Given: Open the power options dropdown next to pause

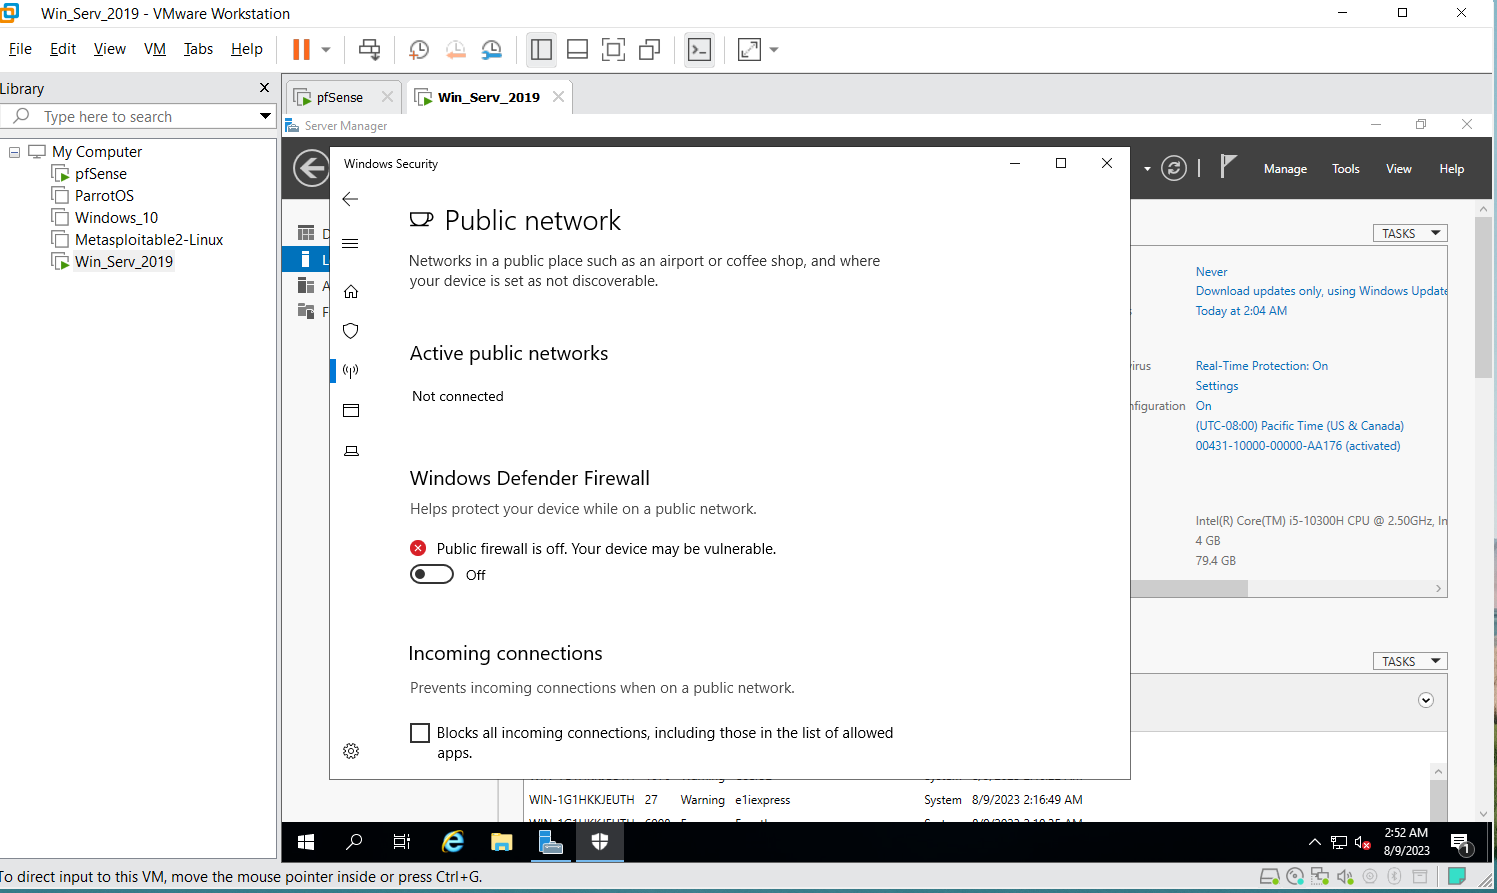Looking at the screenshot, I should tap(326, 49).
